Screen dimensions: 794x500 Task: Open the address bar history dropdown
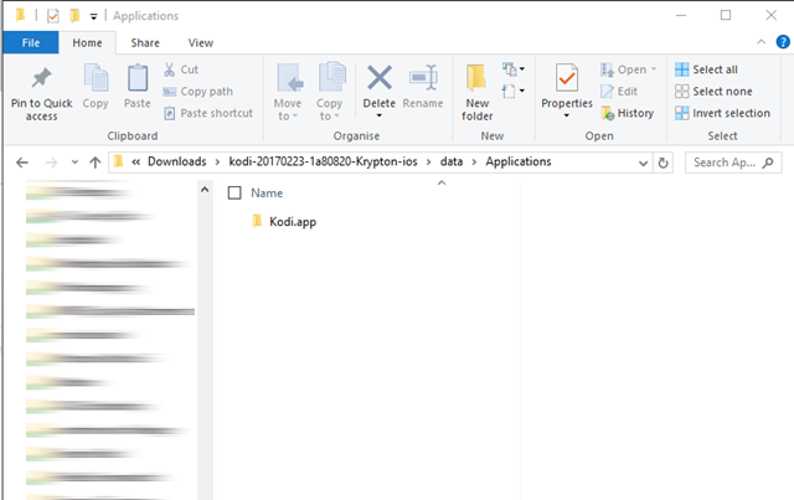[x=643, y=162]
